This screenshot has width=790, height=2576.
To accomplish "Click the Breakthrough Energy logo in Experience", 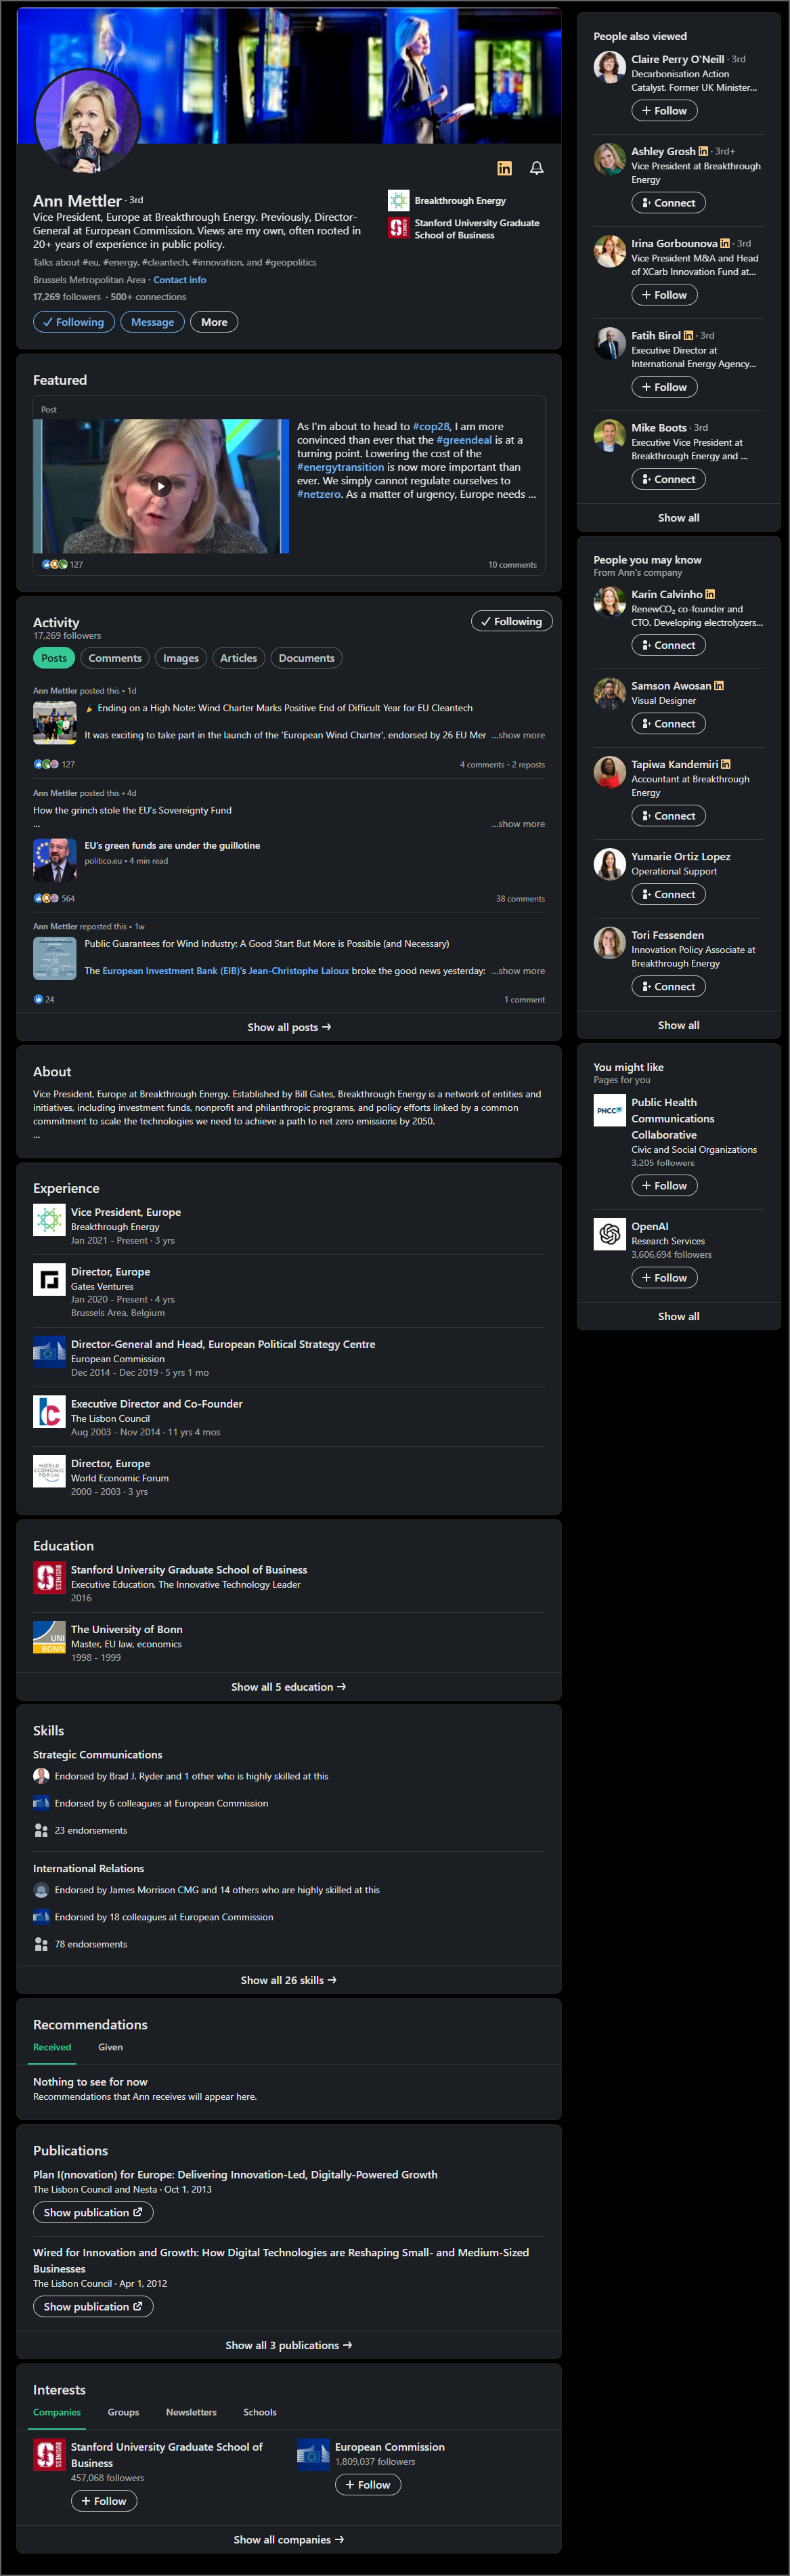I will 49,1220.
